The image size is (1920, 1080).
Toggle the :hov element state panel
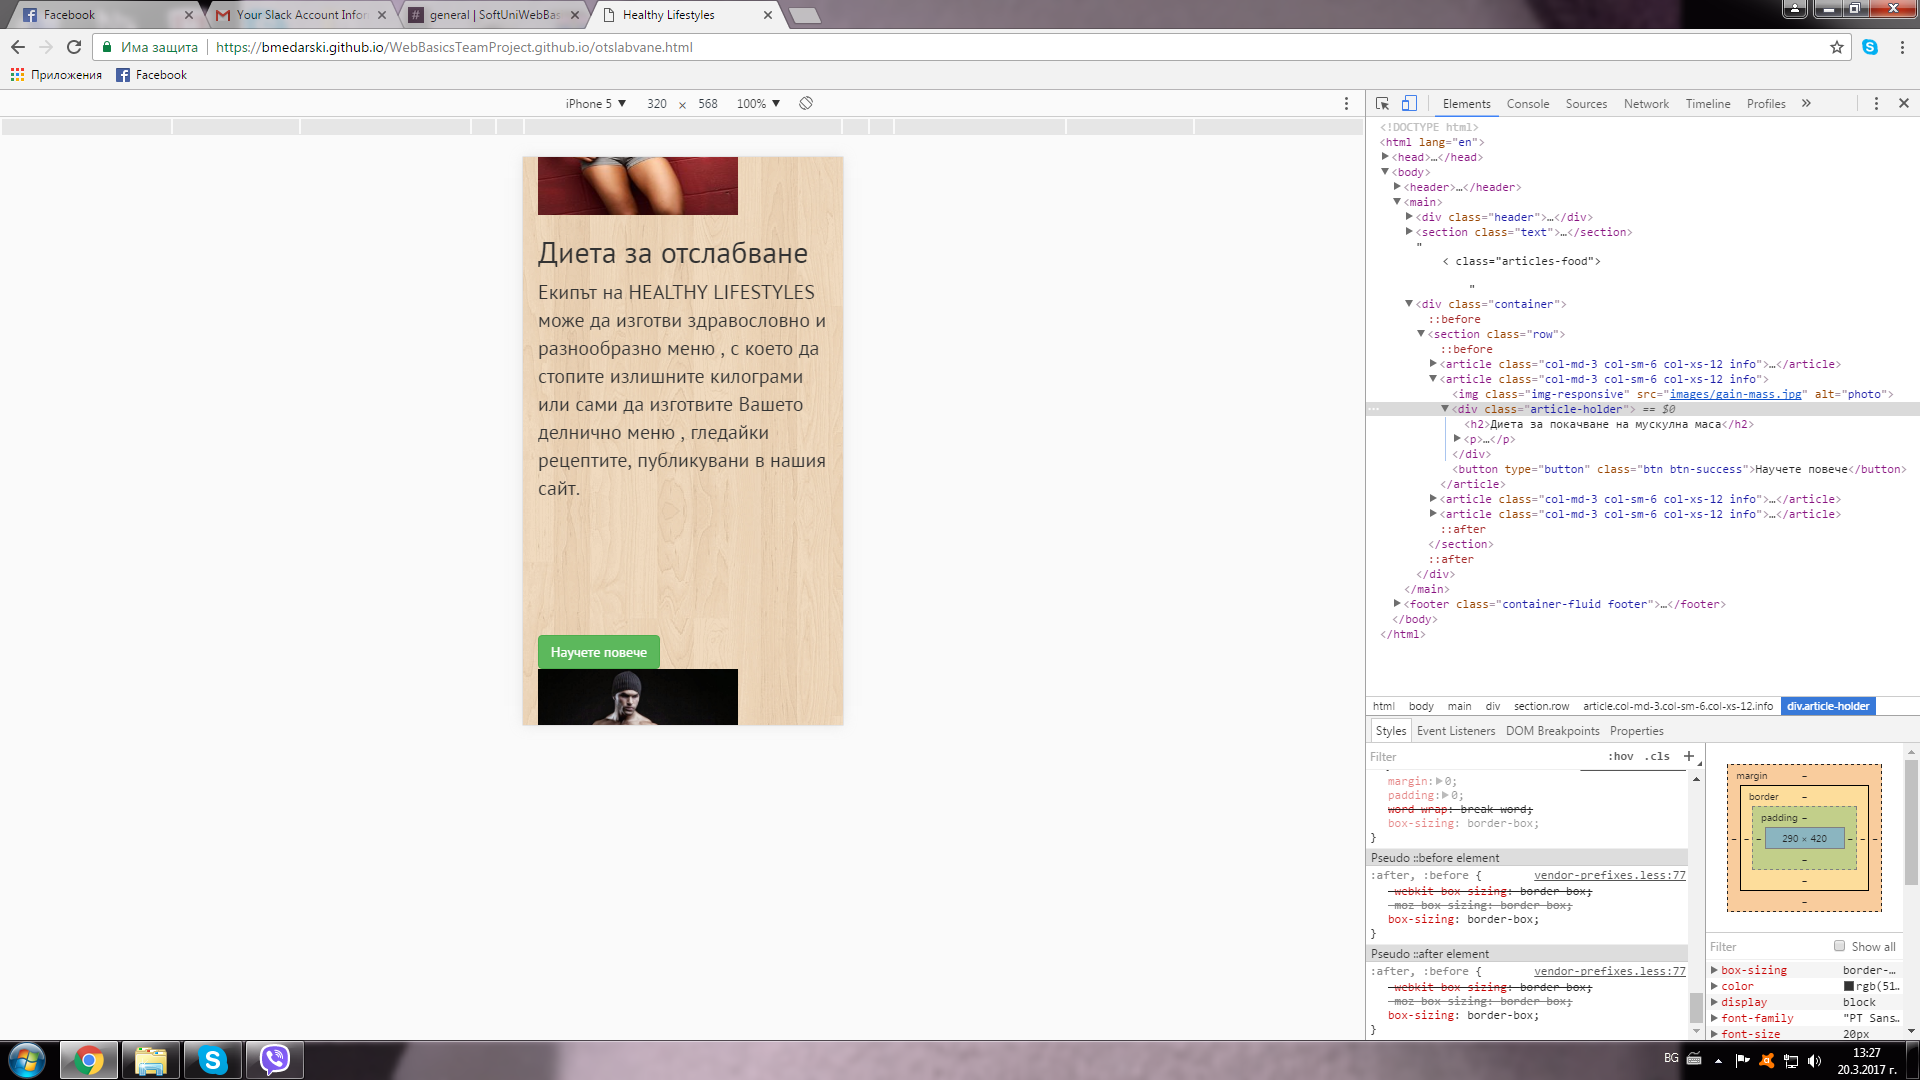point(1620,757)
